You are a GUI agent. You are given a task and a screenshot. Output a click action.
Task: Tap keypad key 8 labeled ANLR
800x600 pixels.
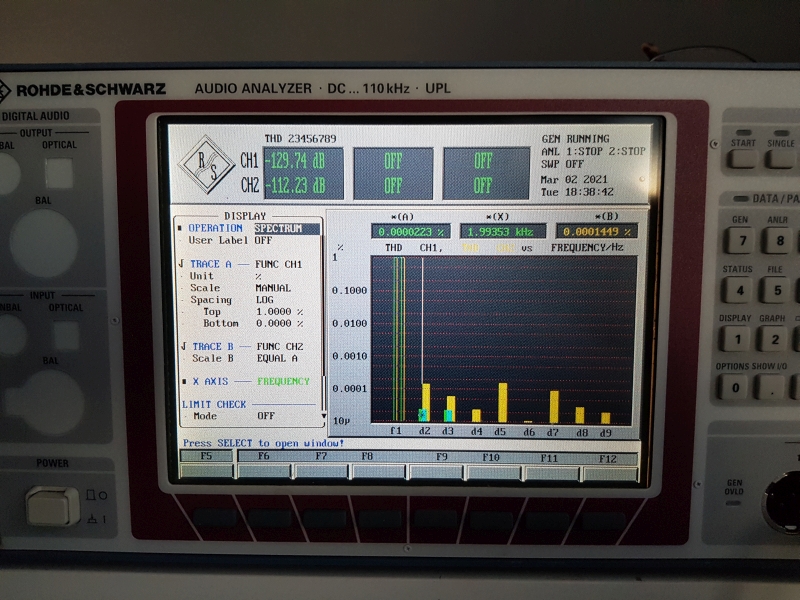click(780, 240)
